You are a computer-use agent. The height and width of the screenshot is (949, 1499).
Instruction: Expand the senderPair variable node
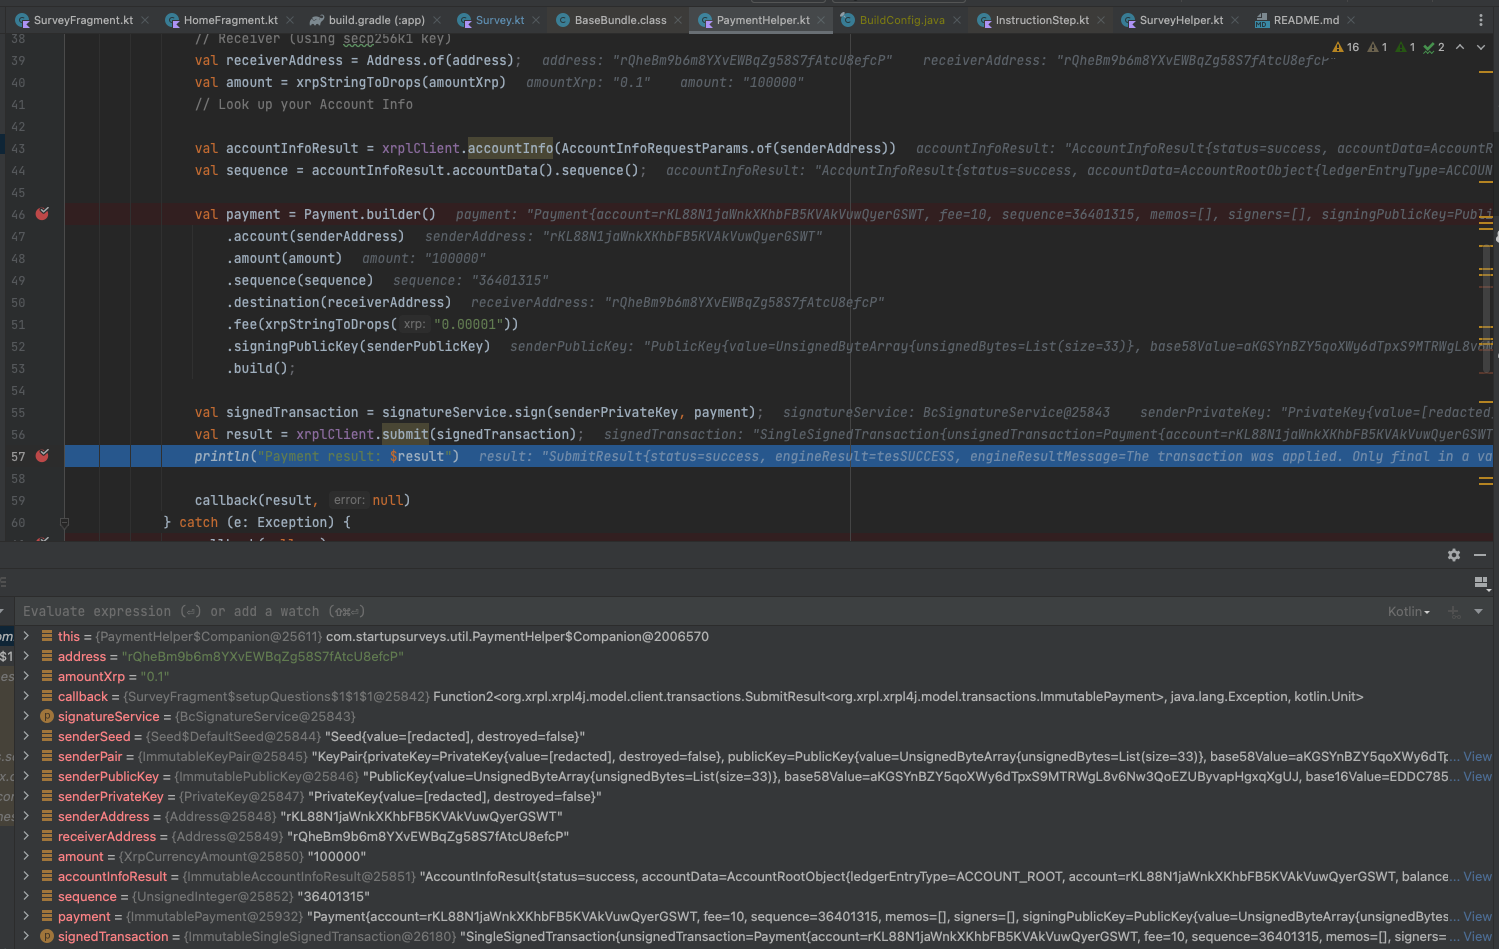point(26,756)
